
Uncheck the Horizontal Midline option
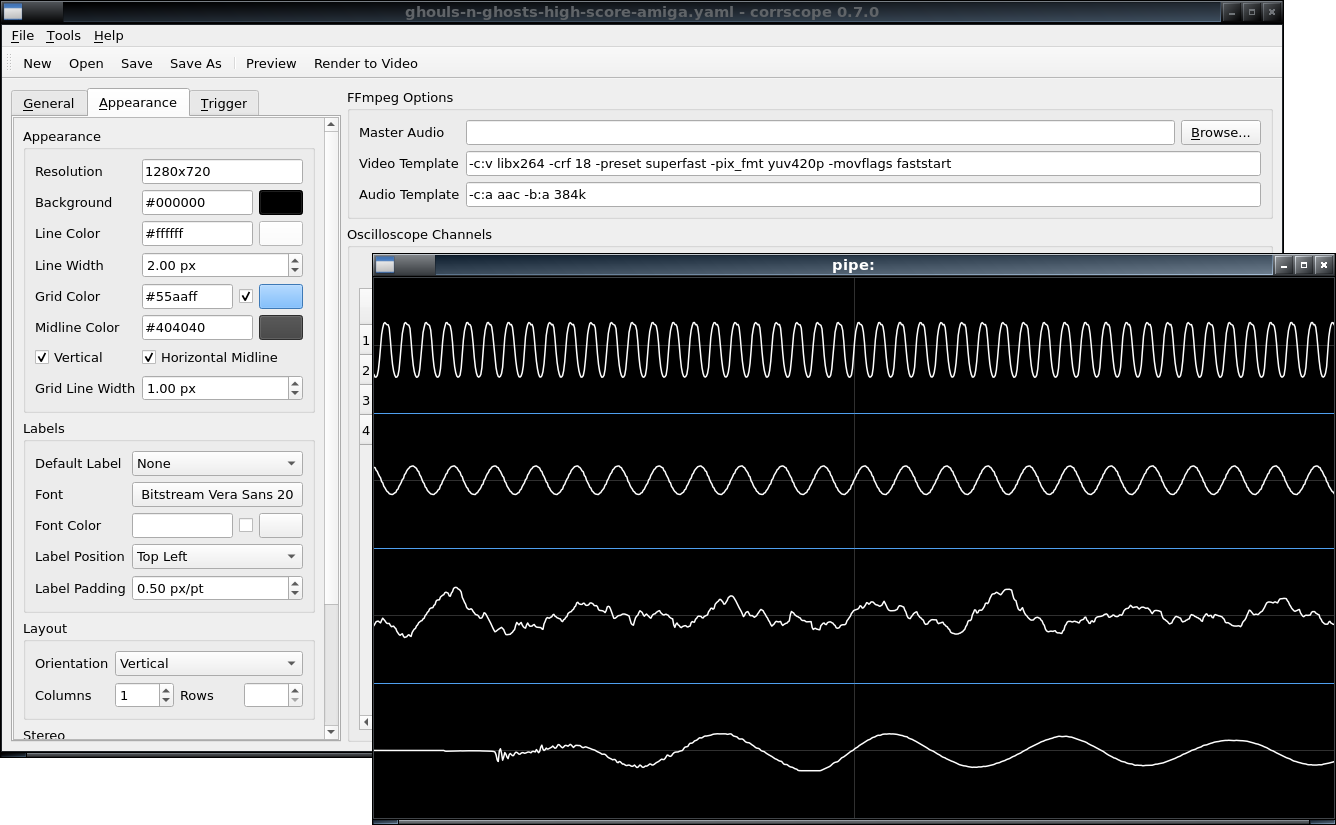coord(149,357)
